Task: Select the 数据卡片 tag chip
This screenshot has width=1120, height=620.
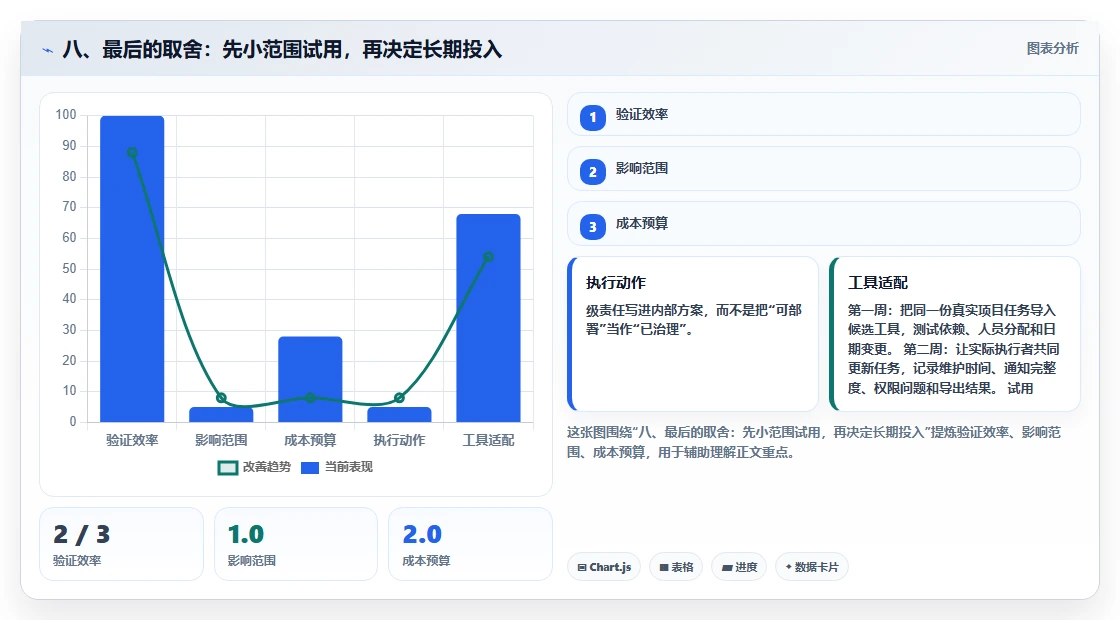Action: point(811,567)
